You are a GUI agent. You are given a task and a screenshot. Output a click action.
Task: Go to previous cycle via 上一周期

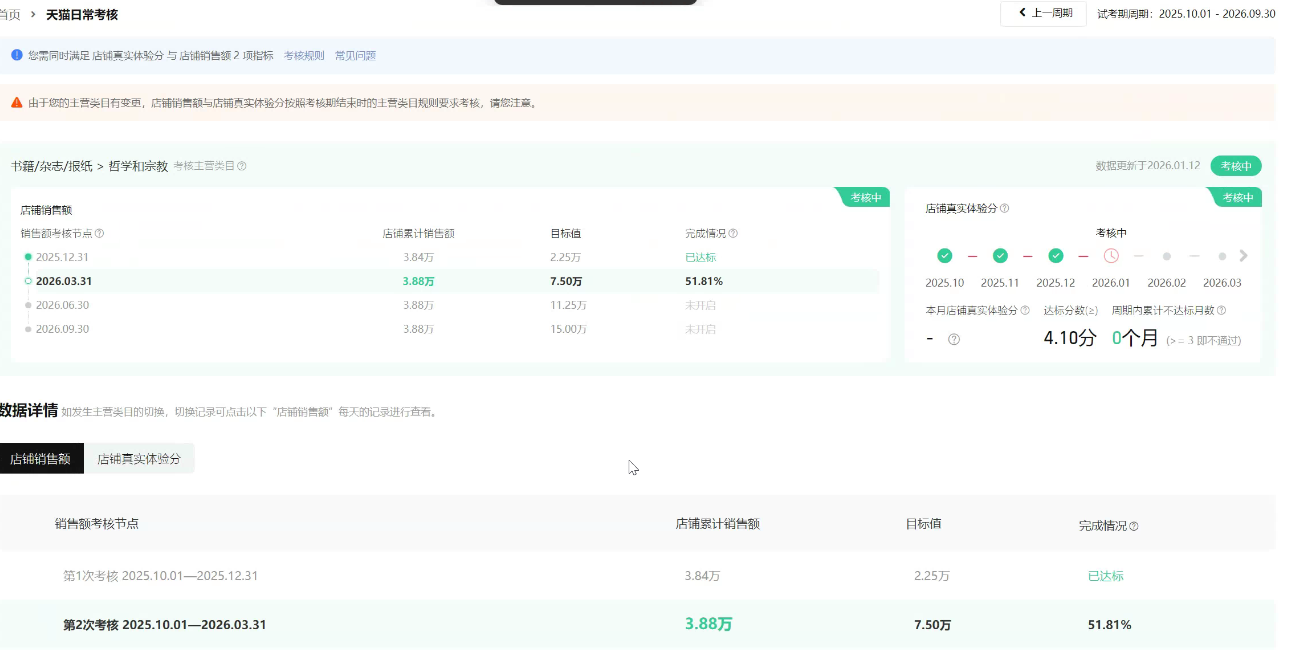coord(1043,13)
